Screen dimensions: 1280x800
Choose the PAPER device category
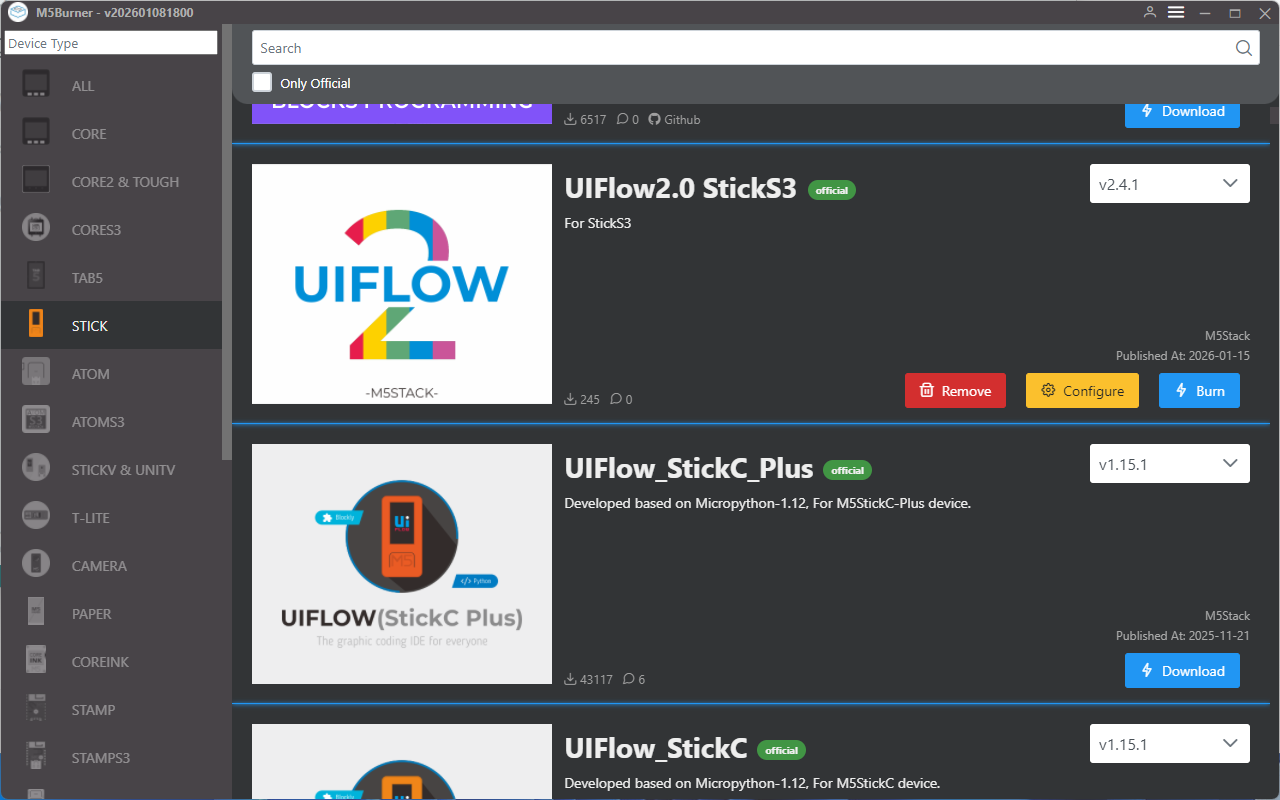(x=91, y=614)
